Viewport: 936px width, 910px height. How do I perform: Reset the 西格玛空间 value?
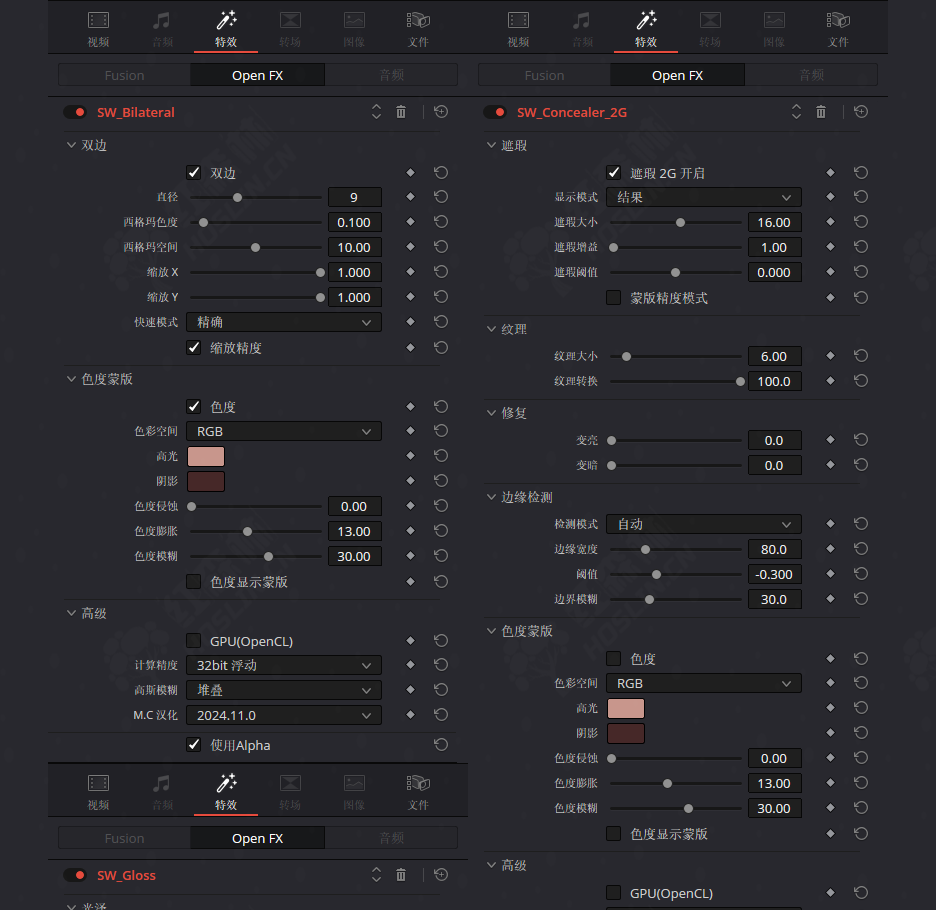[441, 247]
